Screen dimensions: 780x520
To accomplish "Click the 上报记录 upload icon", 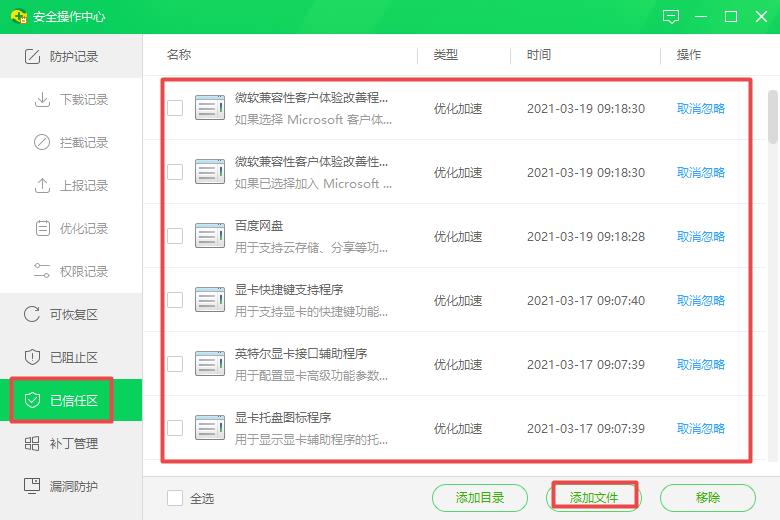I will [42, 186].
